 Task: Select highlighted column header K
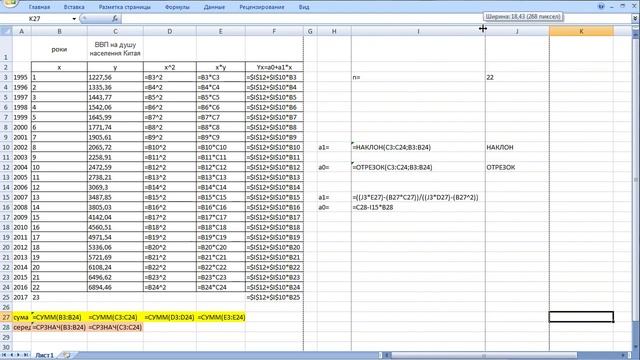[x=581, y=31]
